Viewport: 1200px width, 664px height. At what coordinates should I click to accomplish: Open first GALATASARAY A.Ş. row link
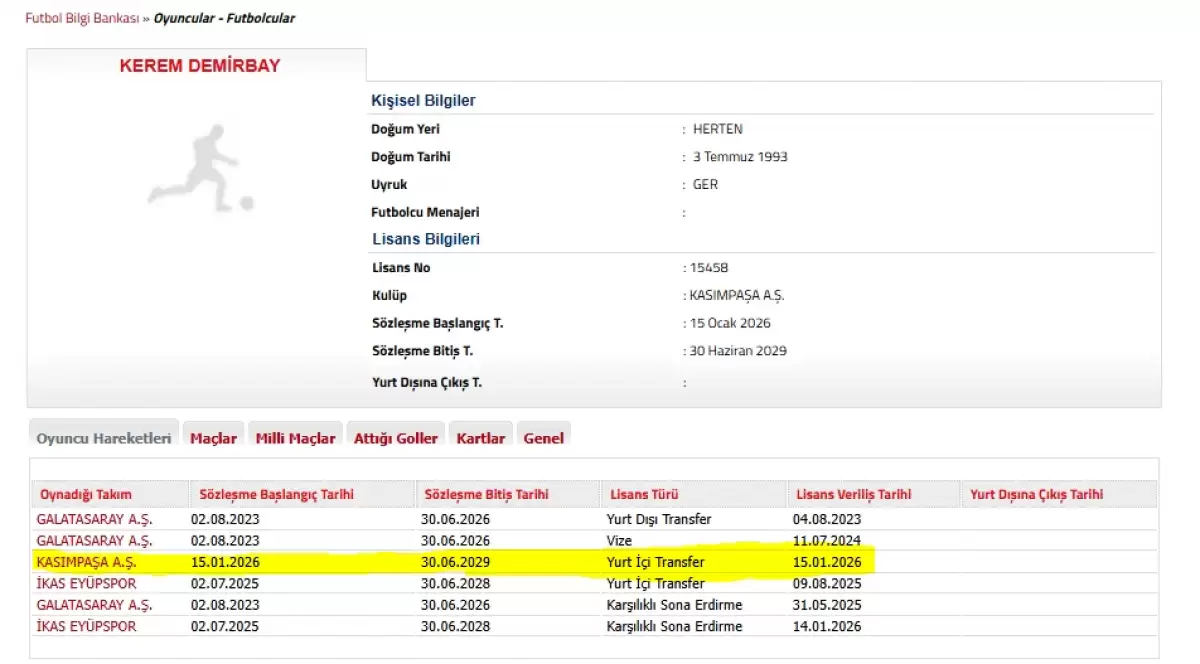94,519
